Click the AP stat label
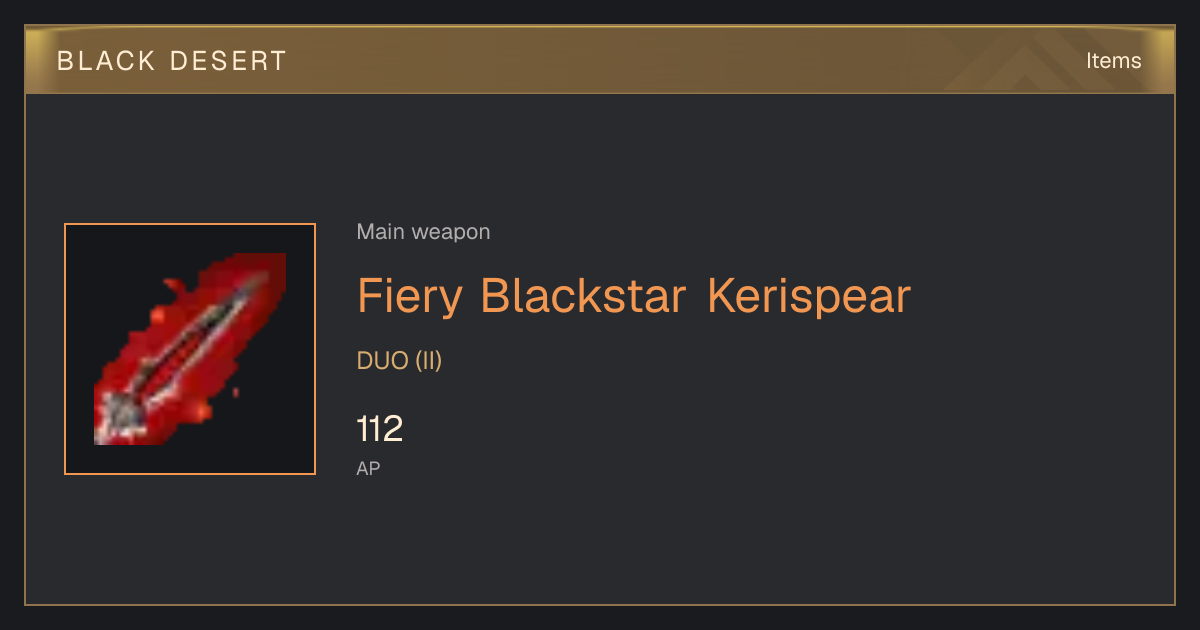Viewport: 1200px width, 630px height. pyautogui.click(x=368, y=468)
